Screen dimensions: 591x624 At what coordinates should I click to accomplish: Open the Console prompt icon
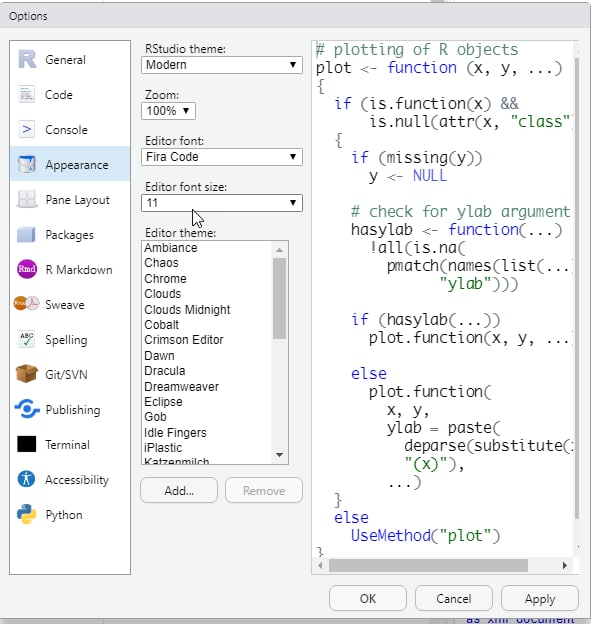pos(27,129)
